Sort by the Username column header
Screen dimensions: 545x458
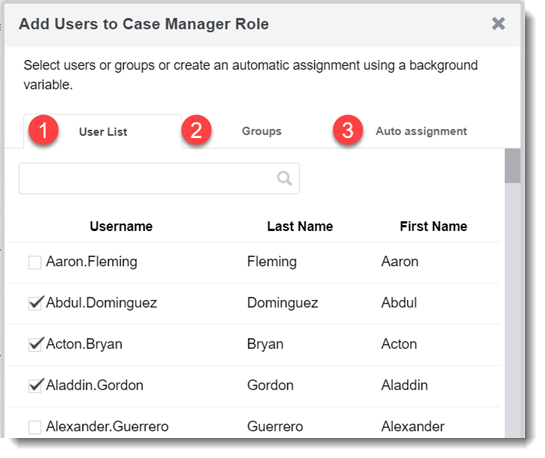(x=121, y=226)
